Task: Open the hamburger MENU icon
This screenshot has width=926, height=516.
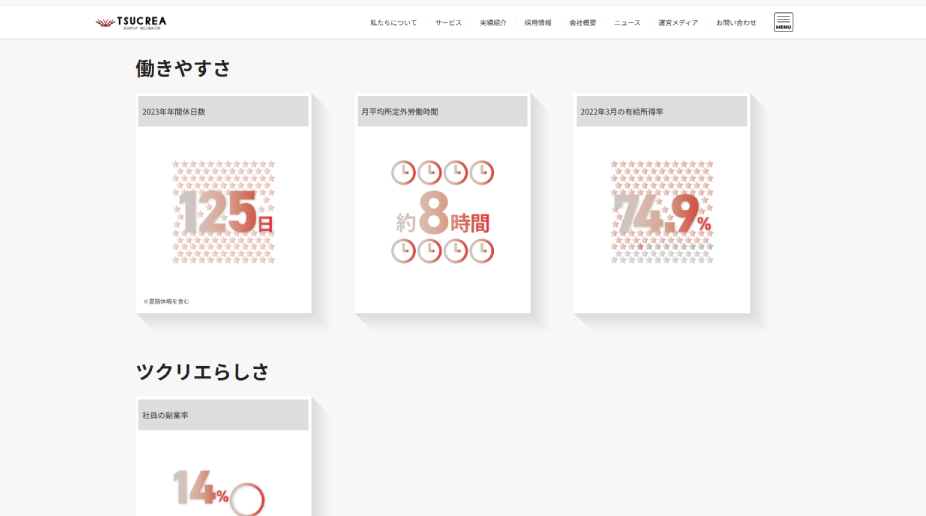Action: pos(783,22)
